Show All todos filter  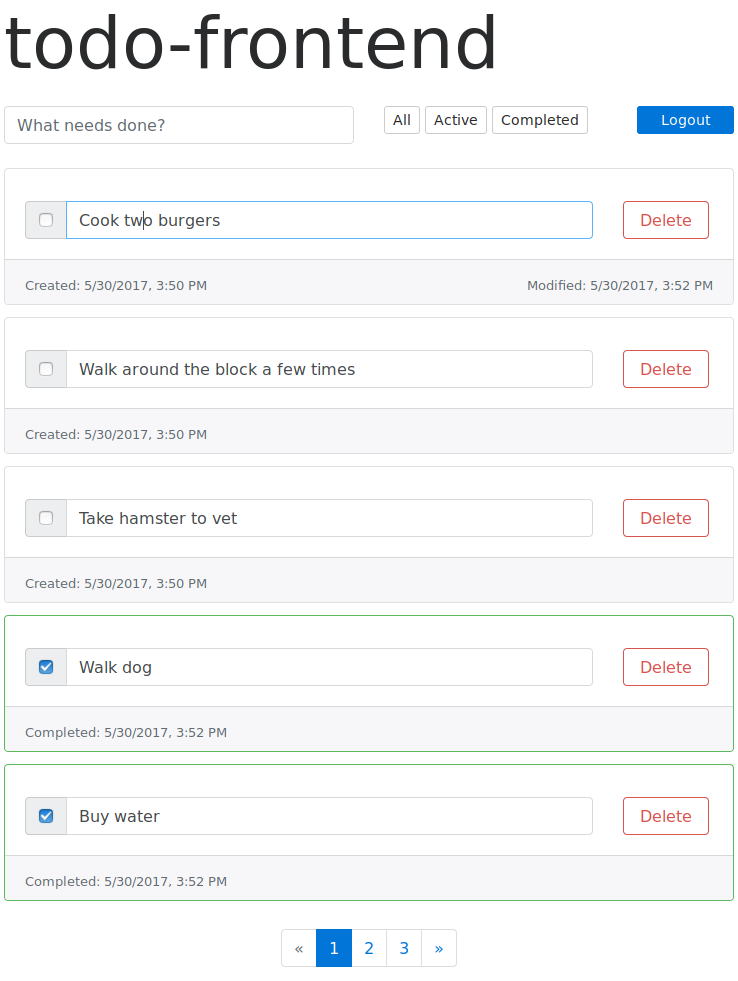(x=402, y=120)
